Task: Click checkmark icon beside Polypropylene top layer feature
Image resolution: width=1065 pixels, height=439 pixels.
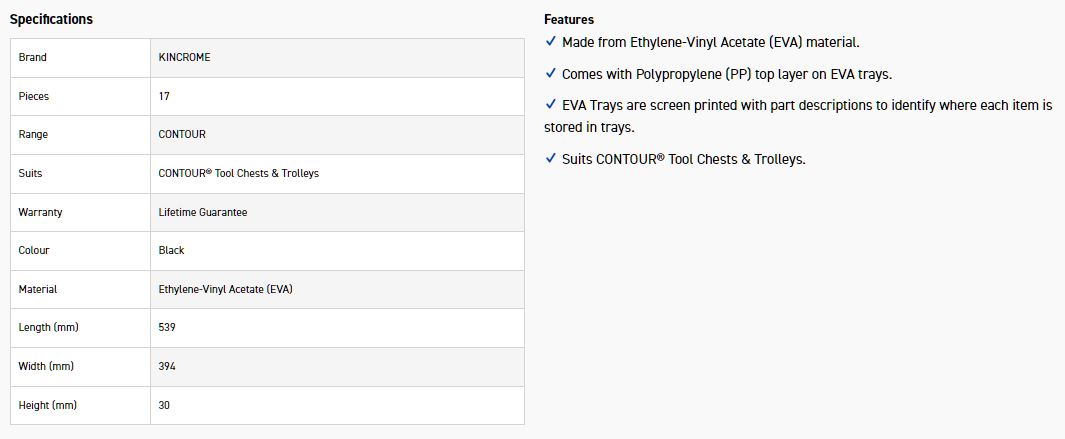Action: click(x=550, y=73)
